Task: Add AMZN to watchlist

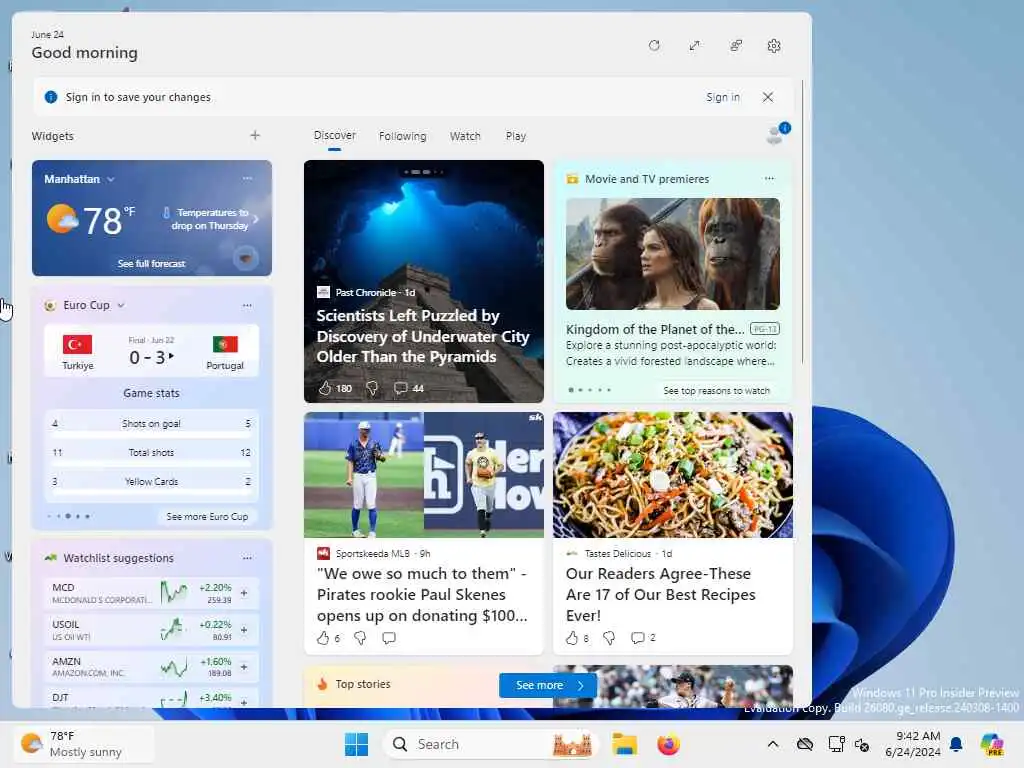Action: (244, 667)
